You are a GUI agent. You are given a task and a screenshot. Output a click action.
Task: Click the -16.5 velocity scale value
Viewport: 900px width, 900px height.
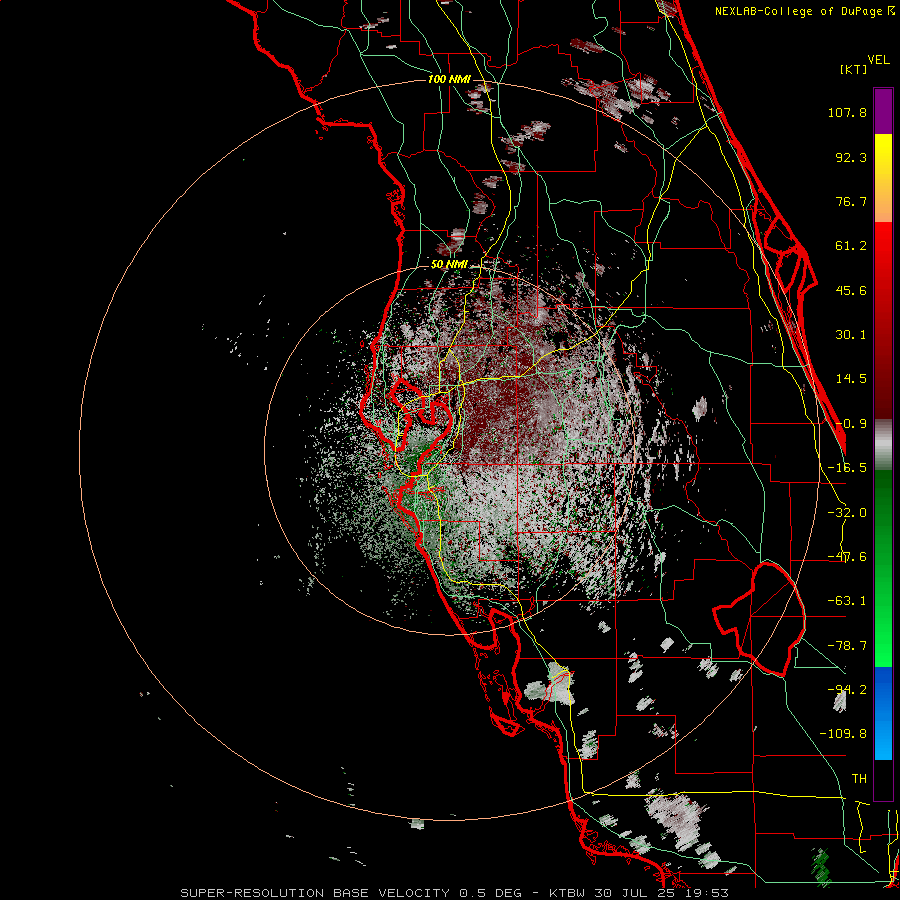(x=847, y=468)
